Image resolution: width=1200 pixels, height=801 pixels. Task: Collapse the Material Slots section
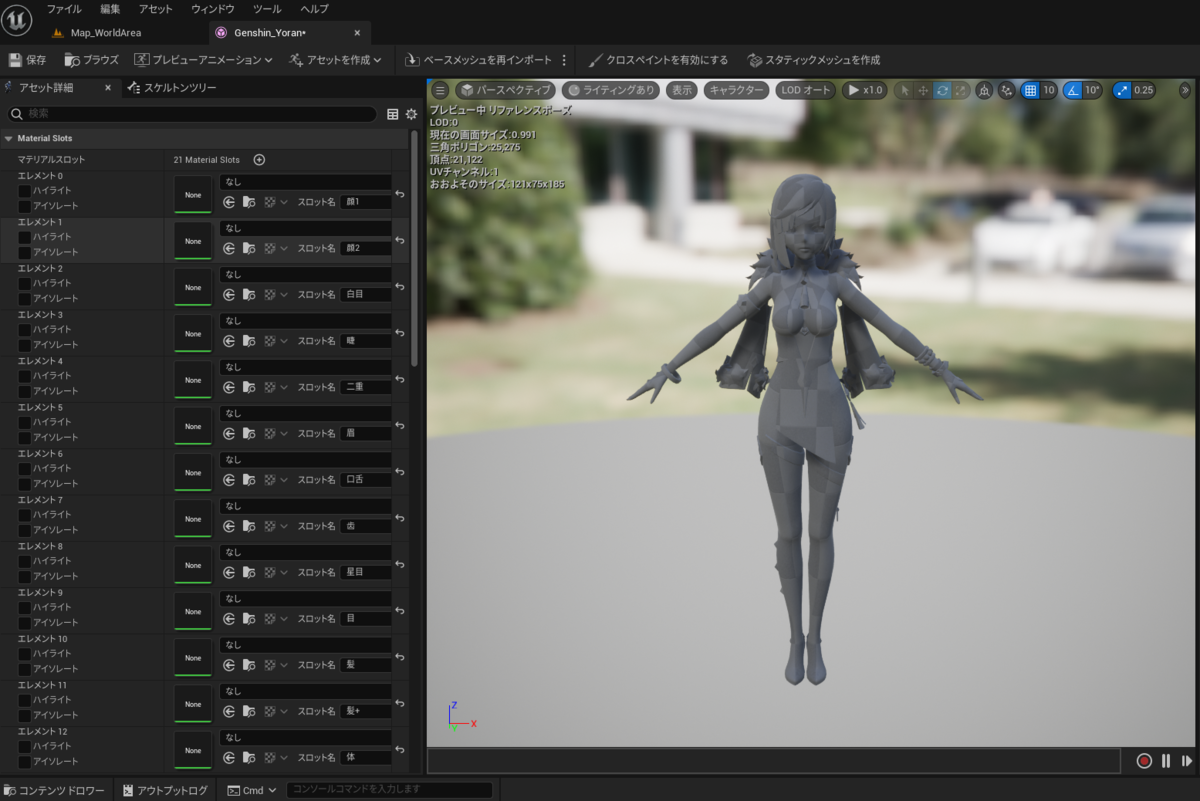tap(9, 138)
